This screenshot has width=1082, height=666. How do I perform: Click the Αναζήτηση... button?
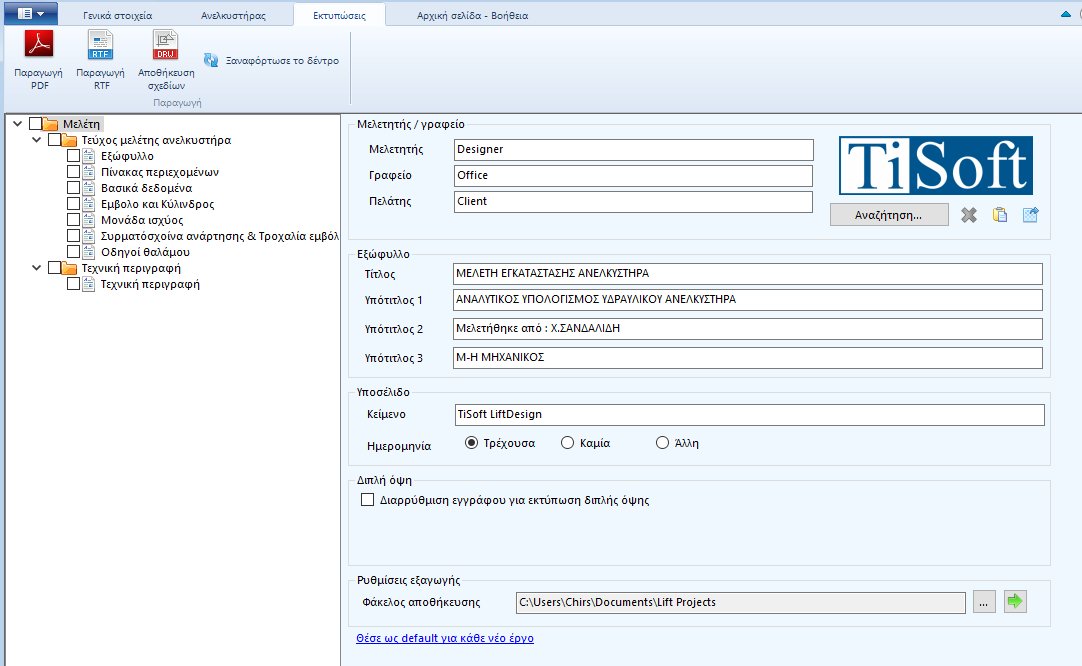[888, 213]
